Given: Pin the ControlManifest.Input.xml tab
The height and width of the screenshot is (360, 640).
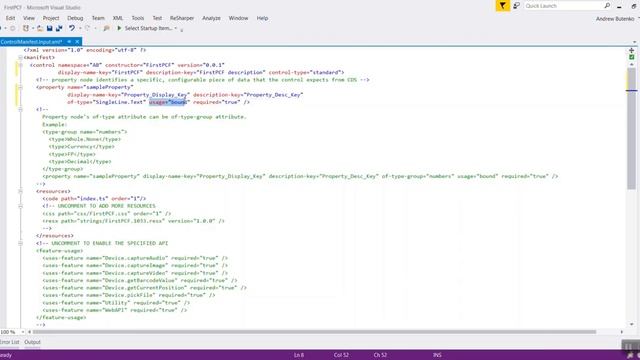Looking at the screenshot, I should click(69, 42).
